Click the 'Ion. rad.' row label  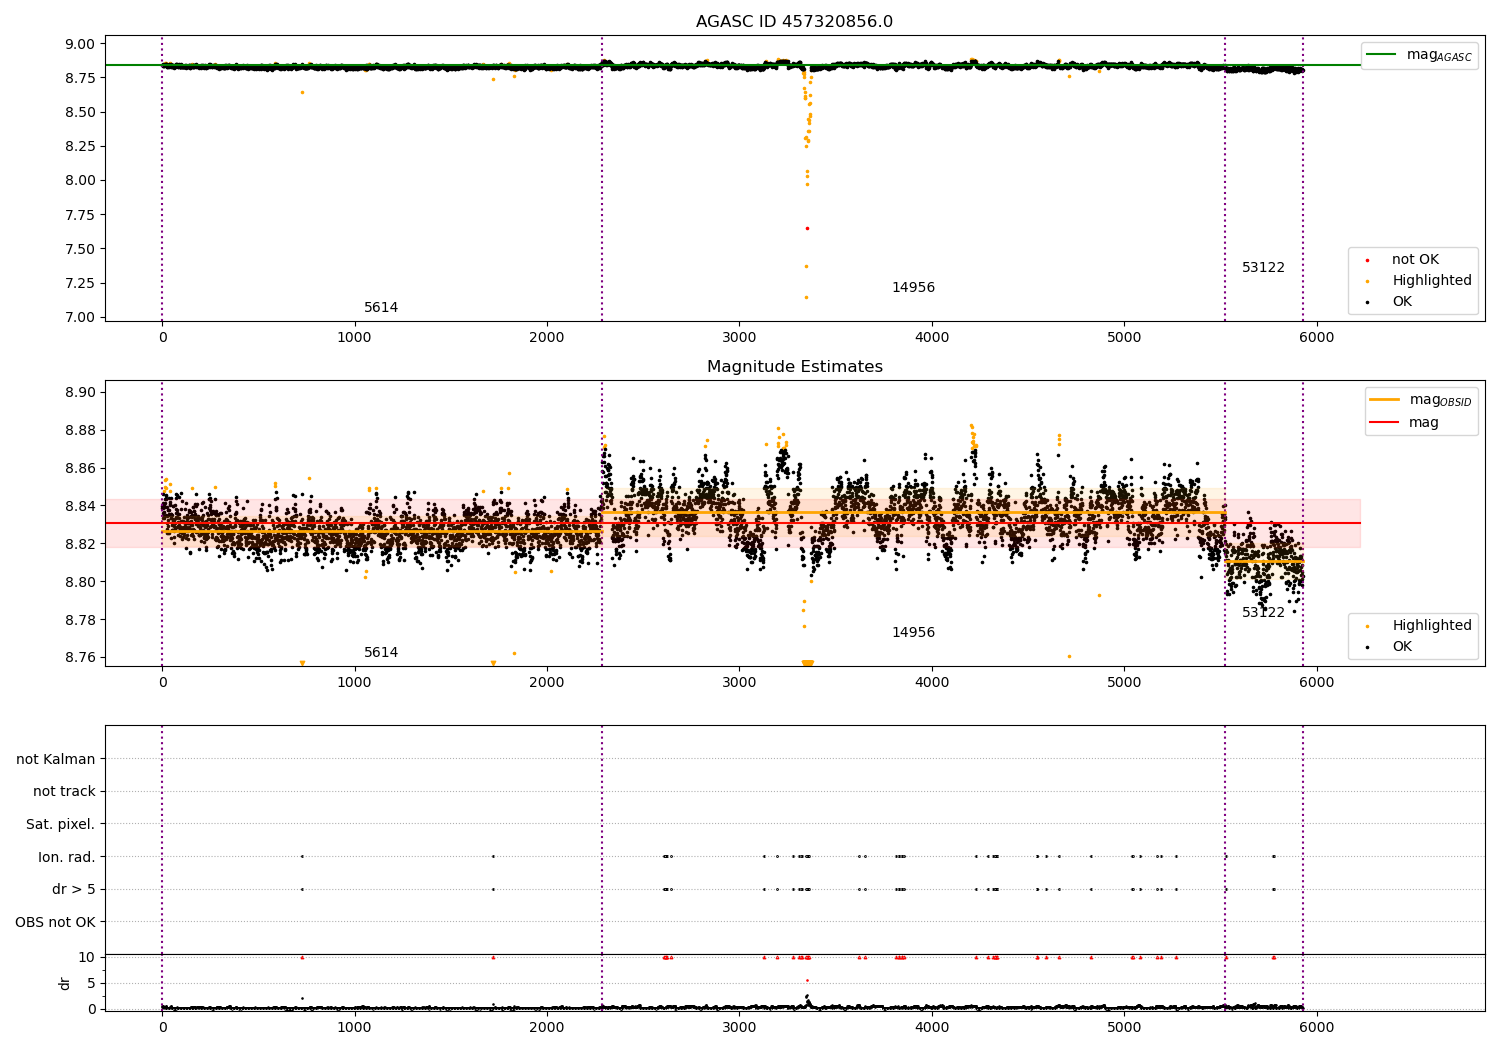pyautogui.click(x=67, y=857)
